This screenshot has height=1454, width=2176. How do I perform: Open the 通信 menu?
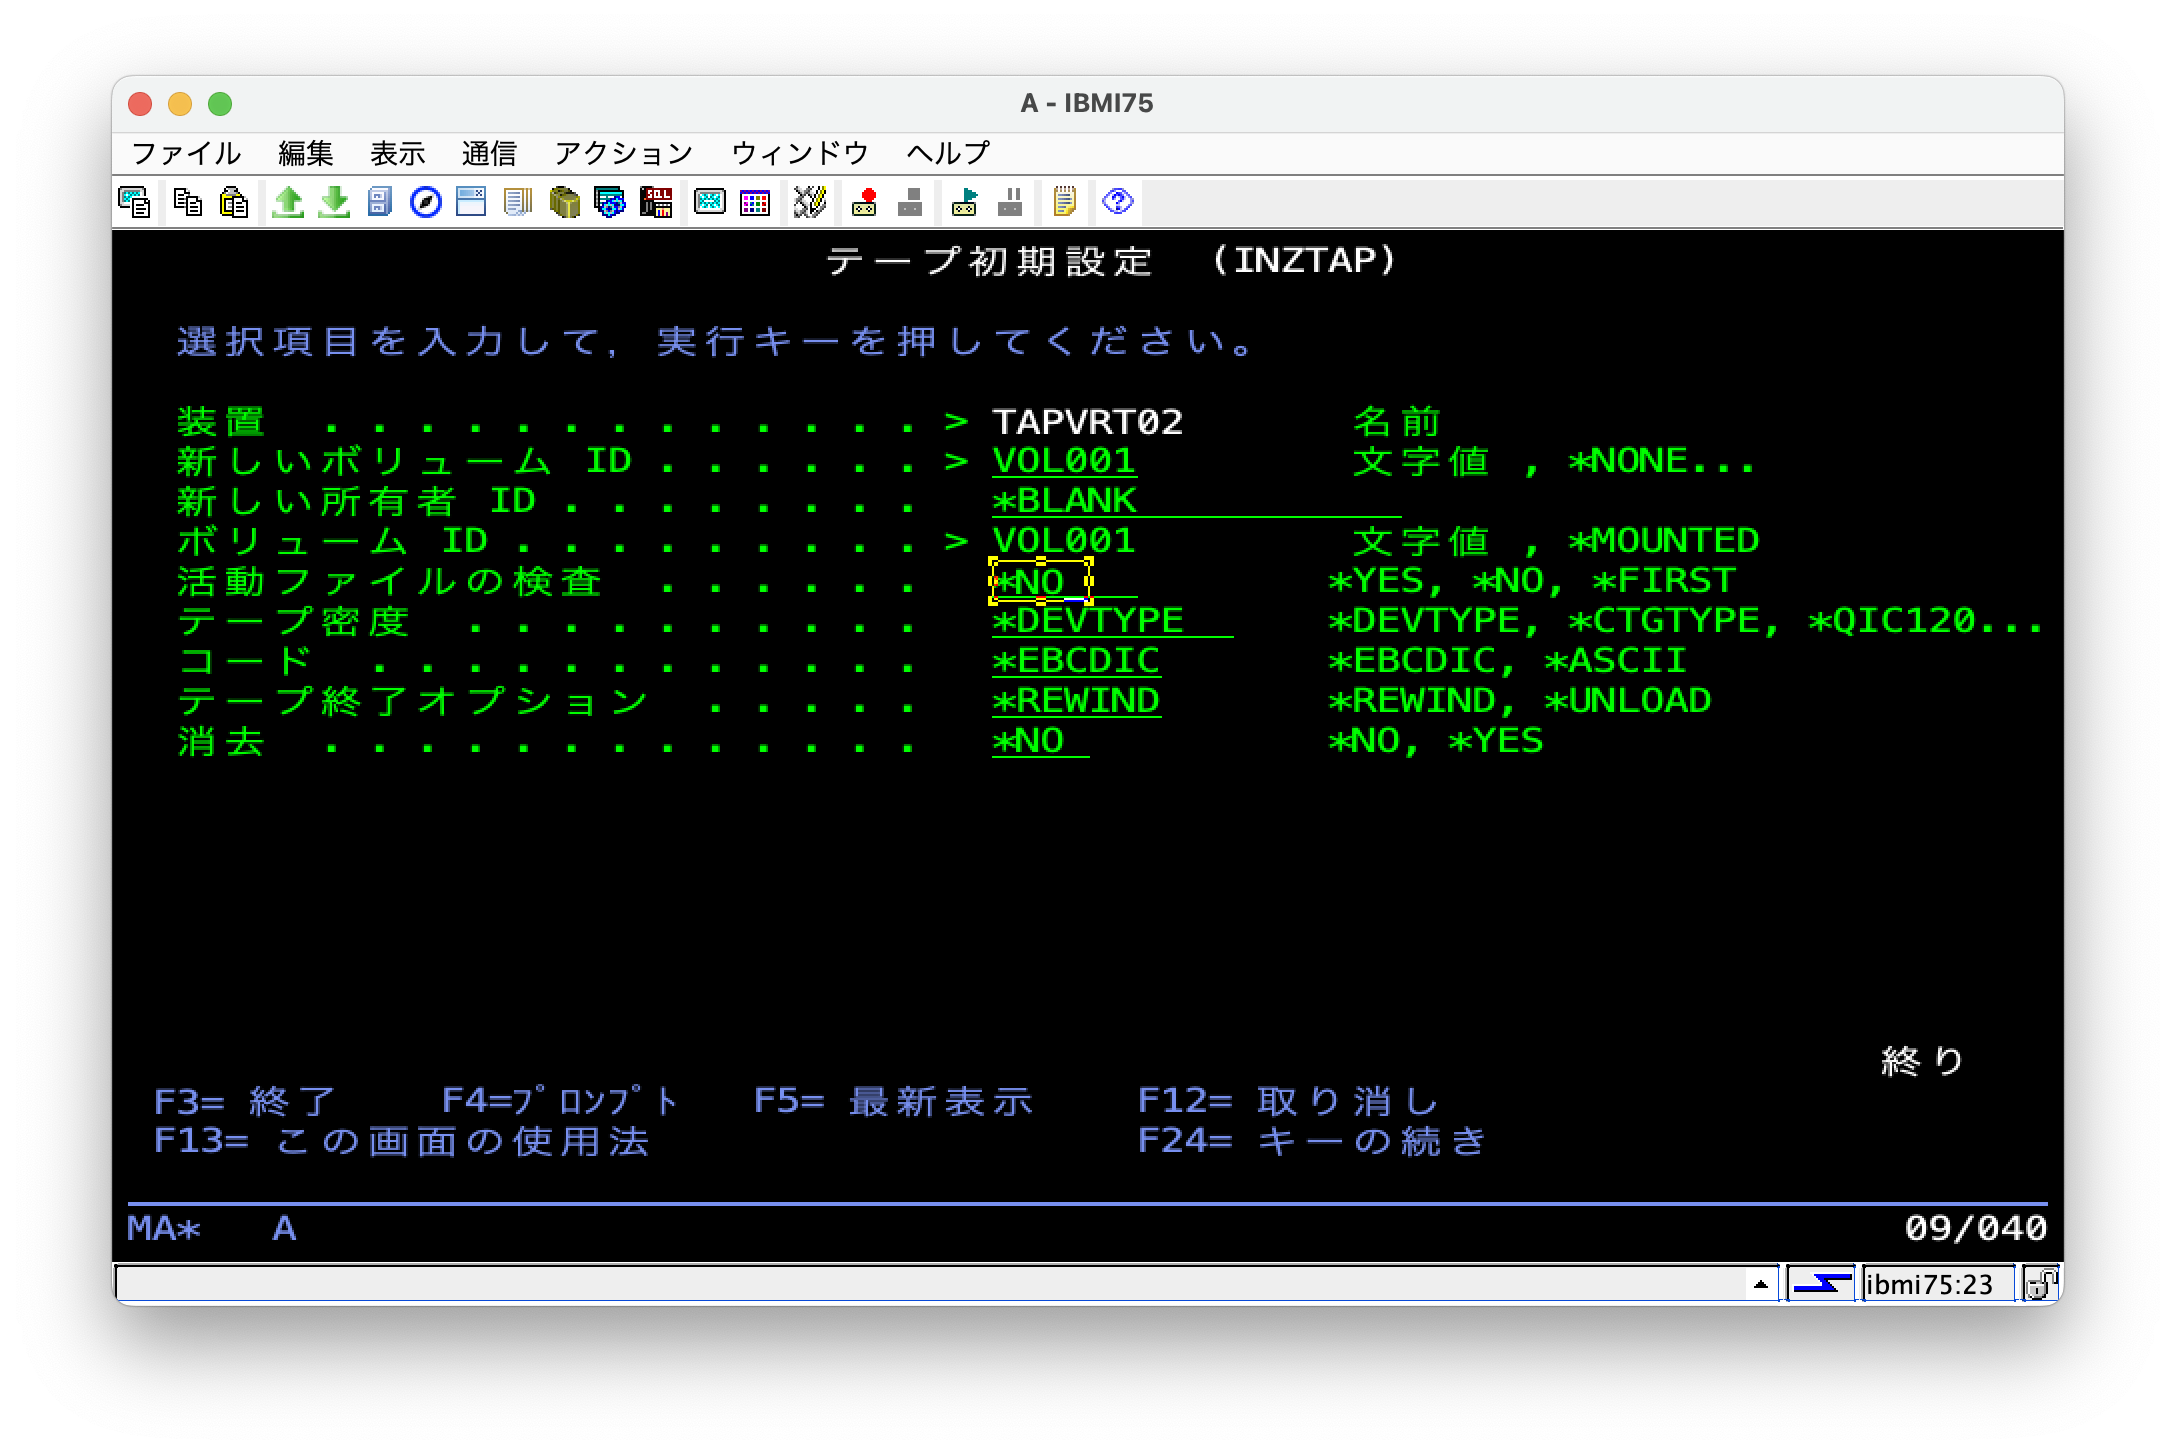[489, 151]
